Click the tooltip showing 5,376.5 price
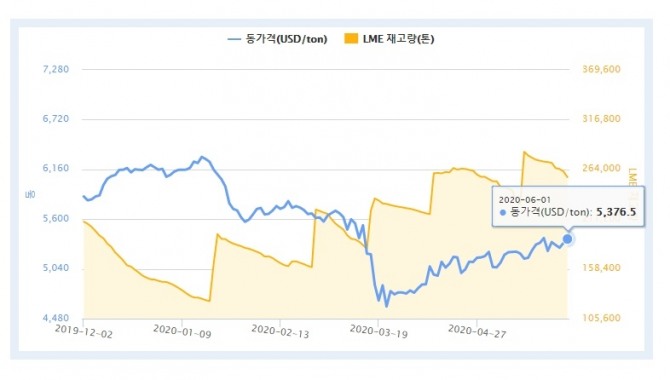The height and width of the screenshot is (380, 670). [x=568, y=206]
